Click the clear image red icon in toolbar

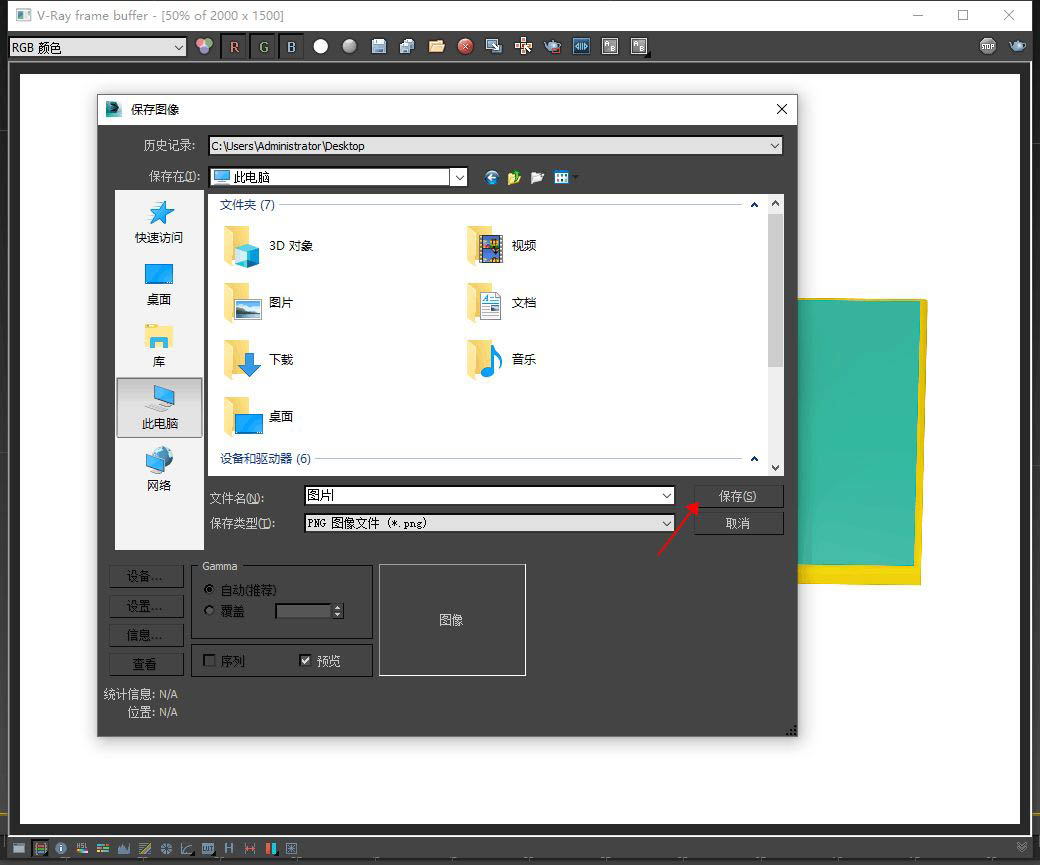point(466,46)
